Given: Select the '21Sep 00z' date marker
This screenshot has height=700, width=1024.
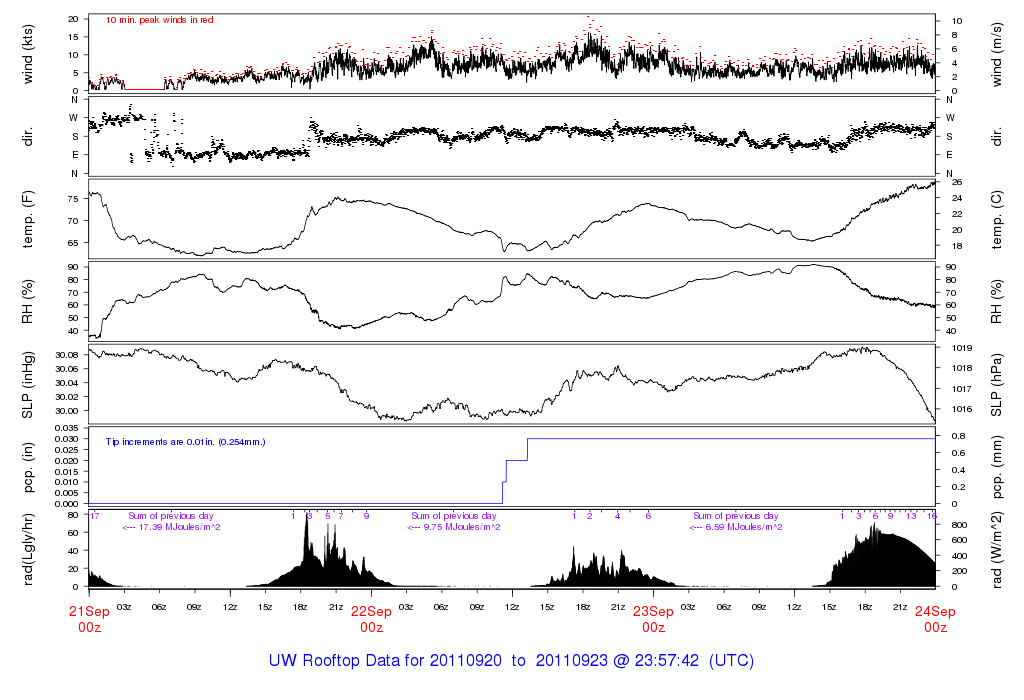Looking at the screenshot, I should click(x=89, y=619).
